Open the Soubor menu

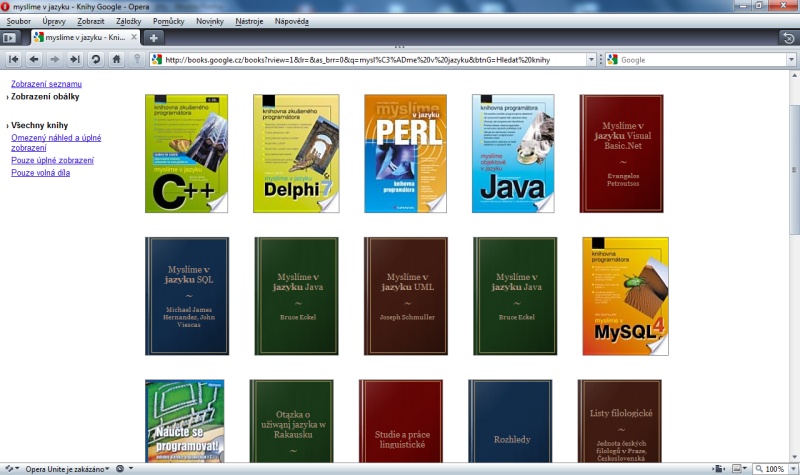click(18, 21)
